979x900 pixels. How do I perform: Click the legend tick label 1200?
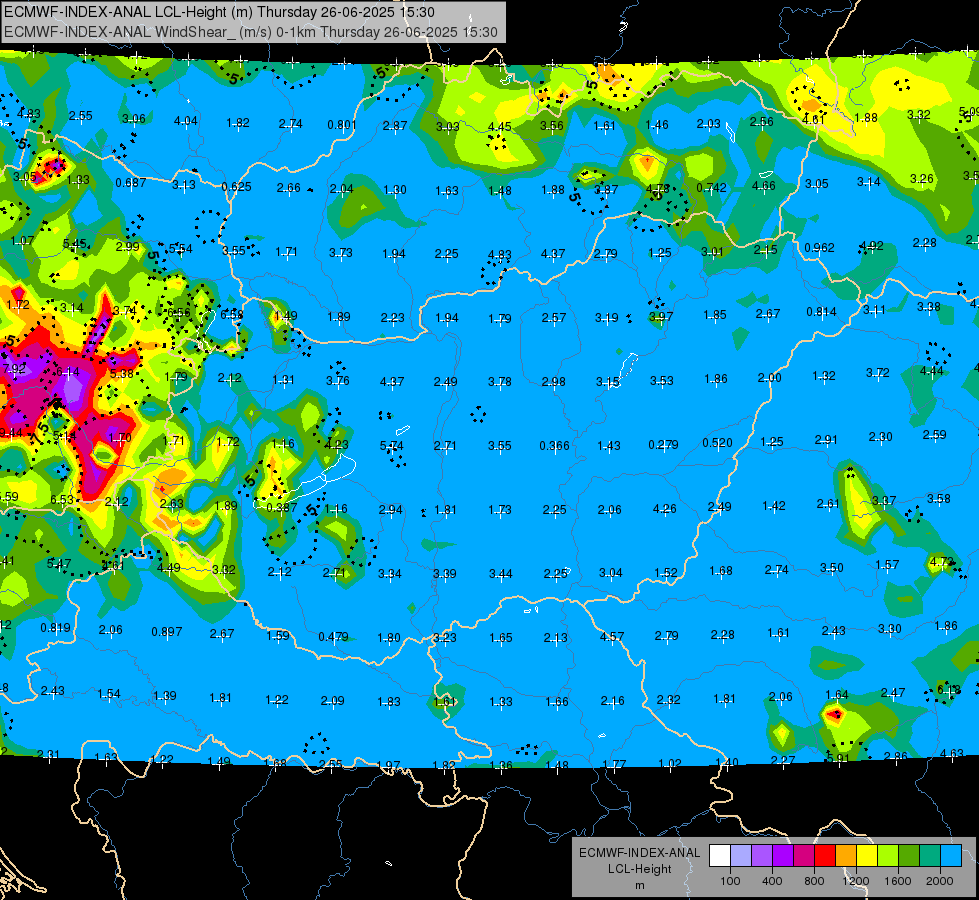pyautogui.click(x=856, y=881)
